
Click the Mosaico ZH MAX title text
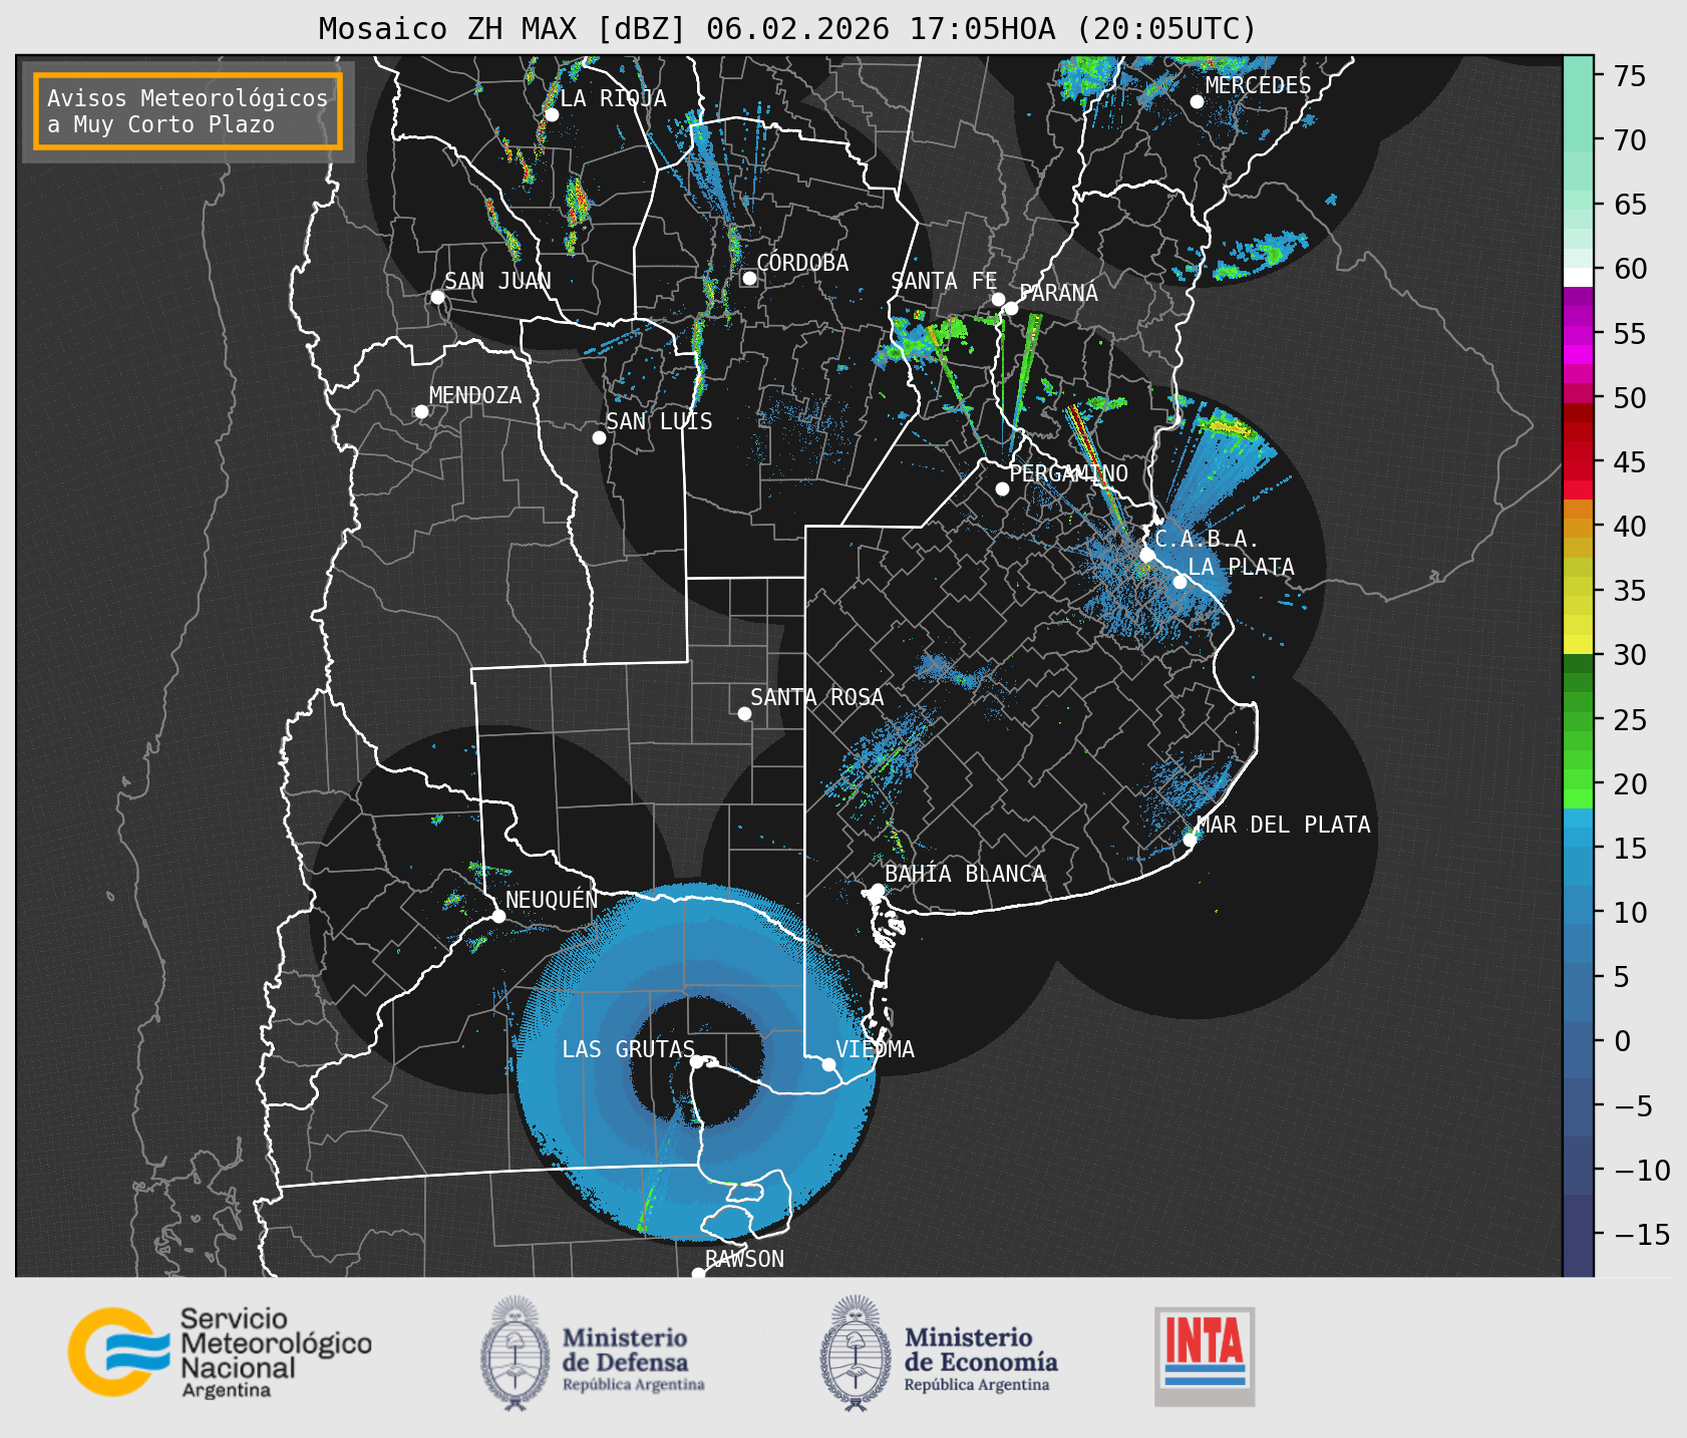(x=787, y=28)
